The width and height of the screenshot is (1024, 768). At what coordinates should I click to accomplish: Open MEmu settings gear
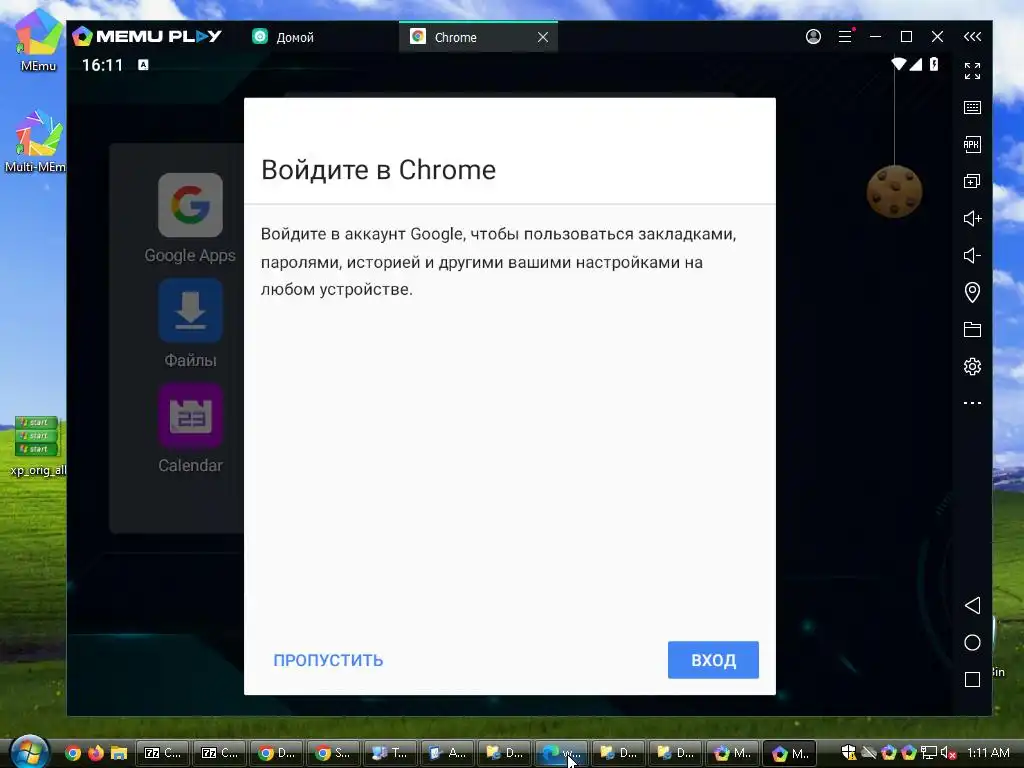tap(972, 366)
